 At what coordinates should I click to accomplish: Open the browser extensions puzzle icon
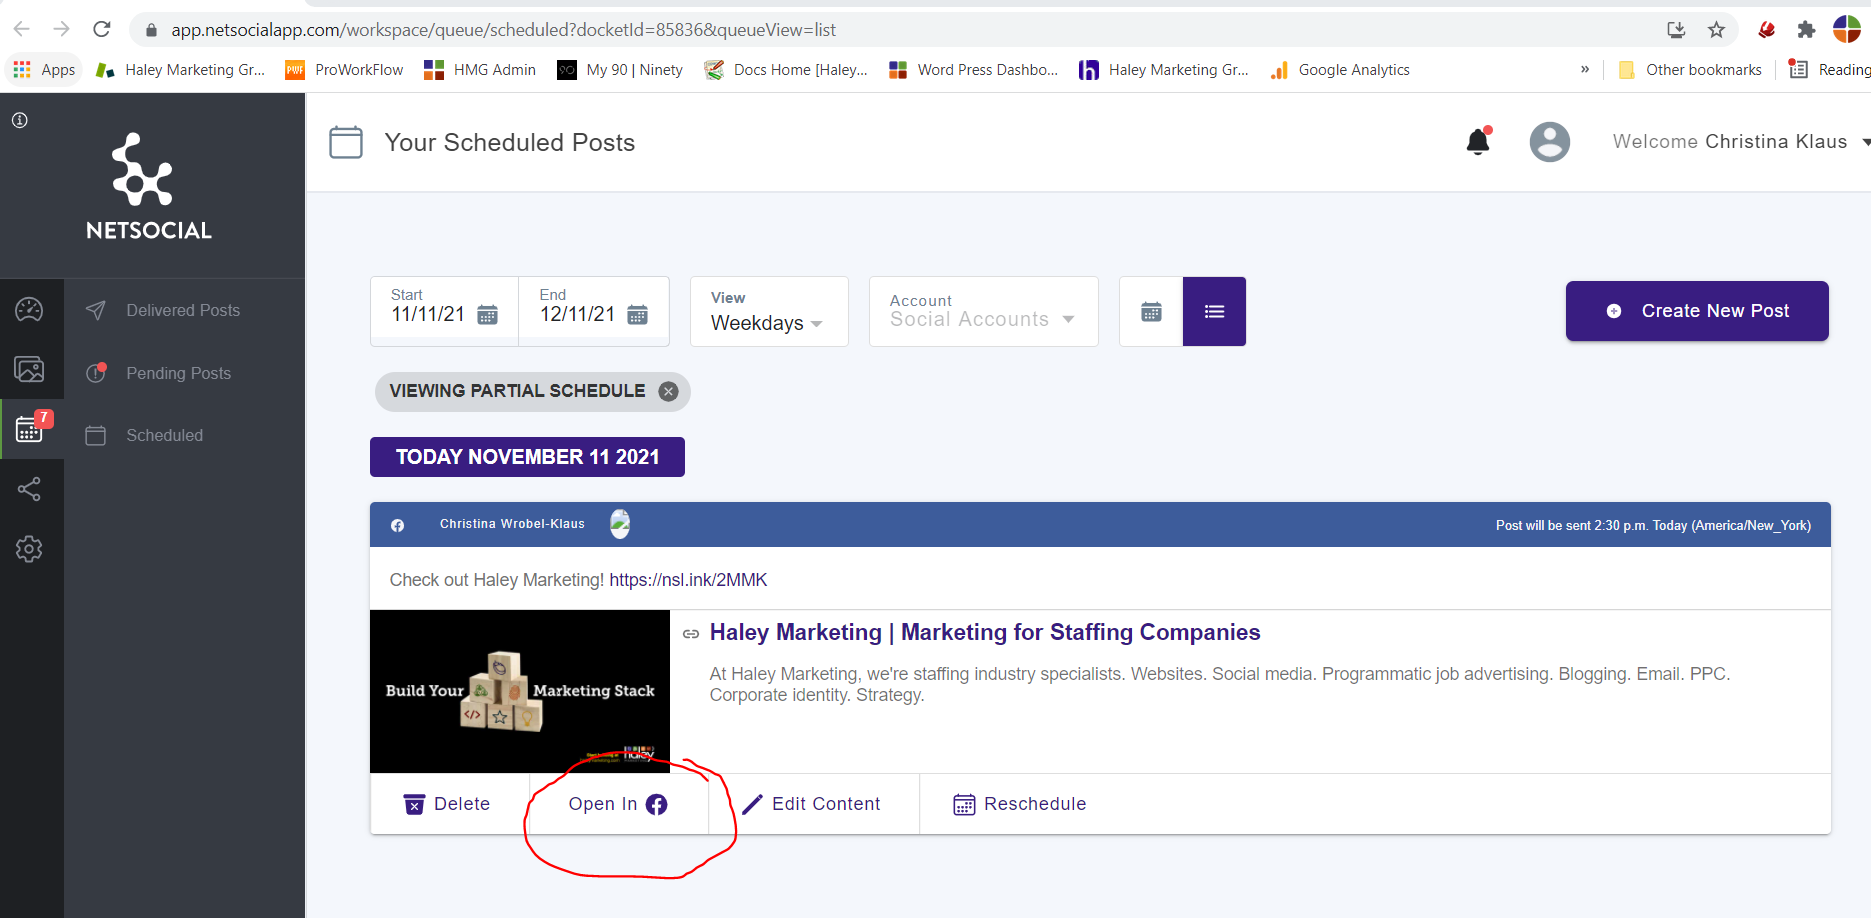click(x=1806, y=30)
